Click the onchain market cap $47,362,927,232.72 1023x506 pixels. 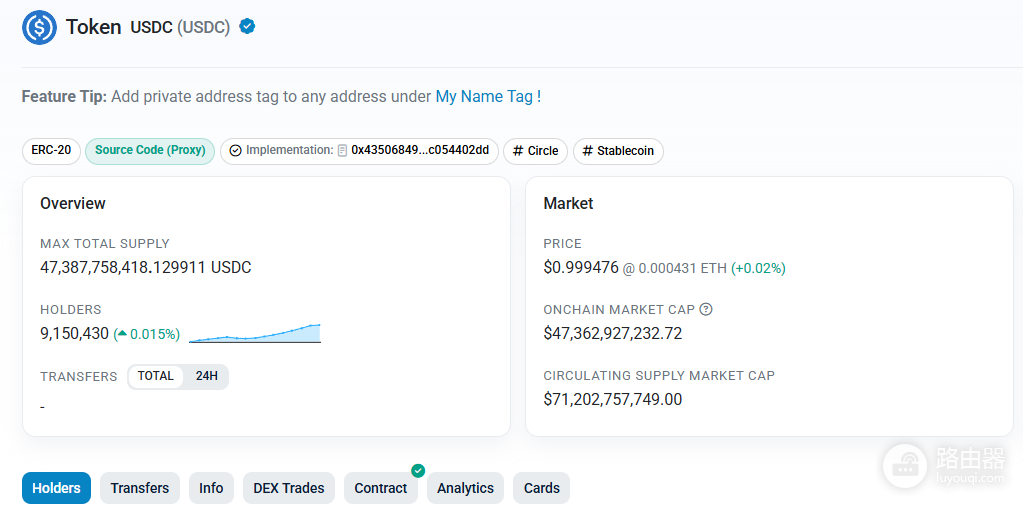coord(613,333)
